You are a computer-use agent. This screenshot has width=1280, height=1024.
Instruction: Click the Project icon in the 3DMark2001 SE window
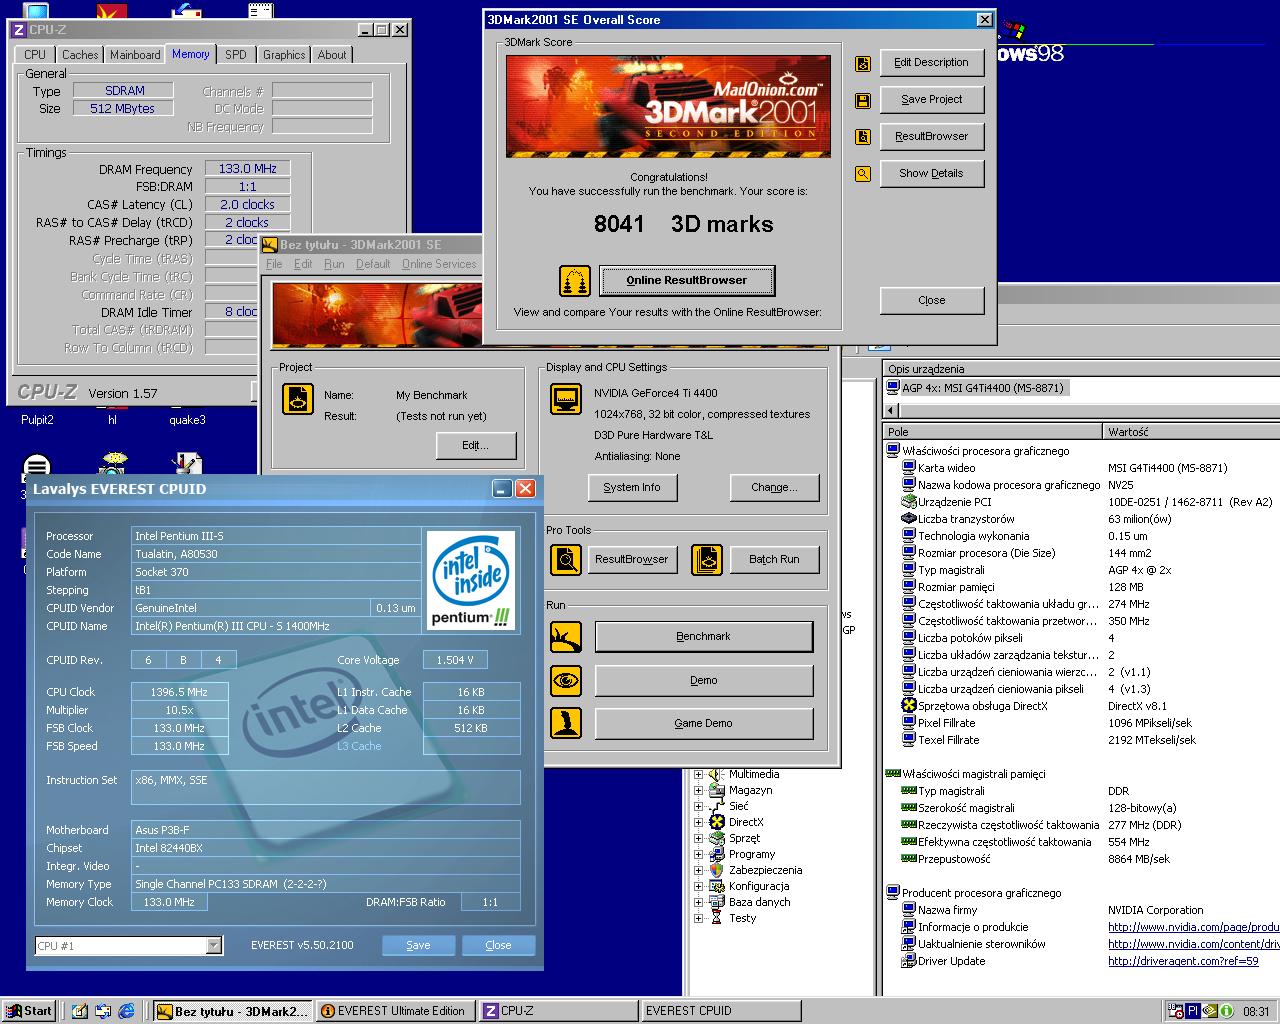click(x=298, y=399)
